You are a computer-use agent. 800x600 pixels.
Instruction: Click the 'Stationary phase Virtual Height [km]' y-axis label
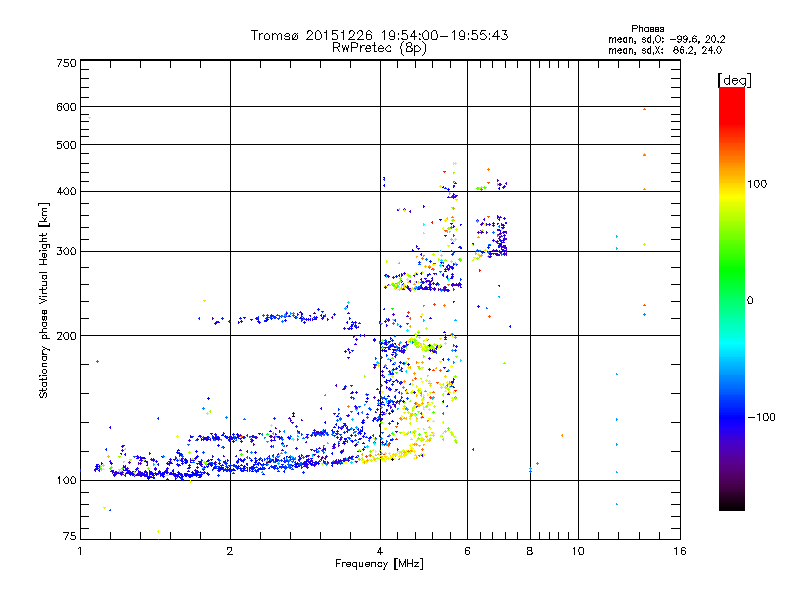coord(44,301)
